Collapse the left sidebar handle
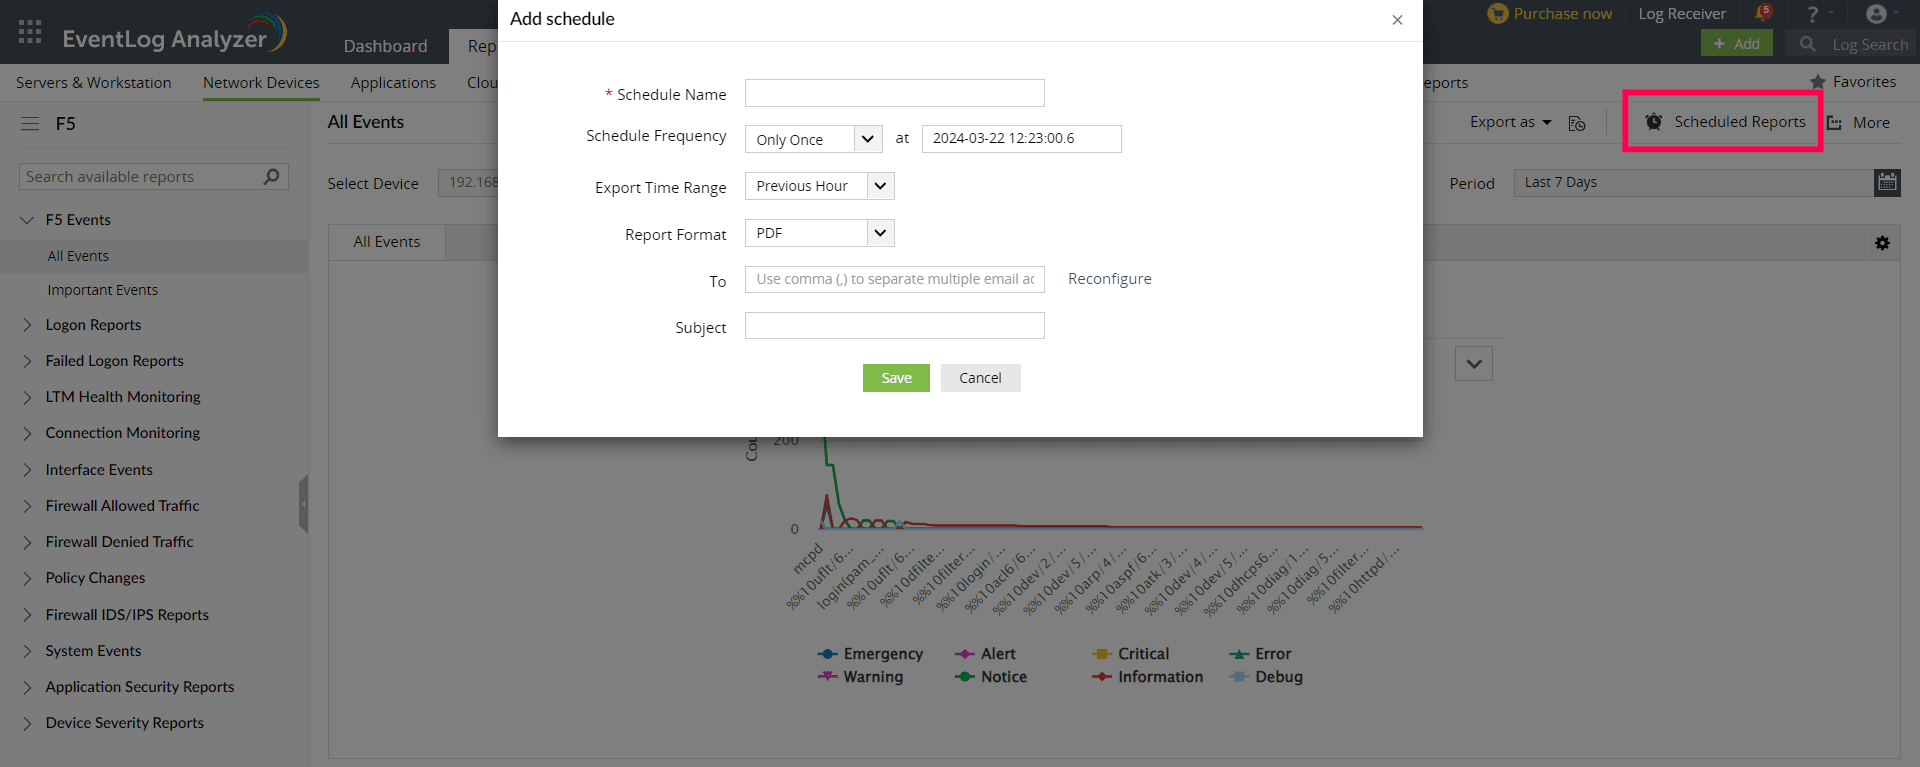The image size is (1920, 767). tap(303, 504)
